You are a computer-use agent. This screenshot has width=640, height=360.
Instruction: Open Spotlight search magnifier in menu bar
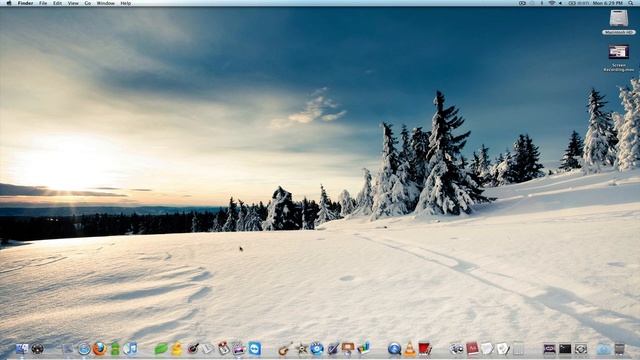(x=631, y=3)
